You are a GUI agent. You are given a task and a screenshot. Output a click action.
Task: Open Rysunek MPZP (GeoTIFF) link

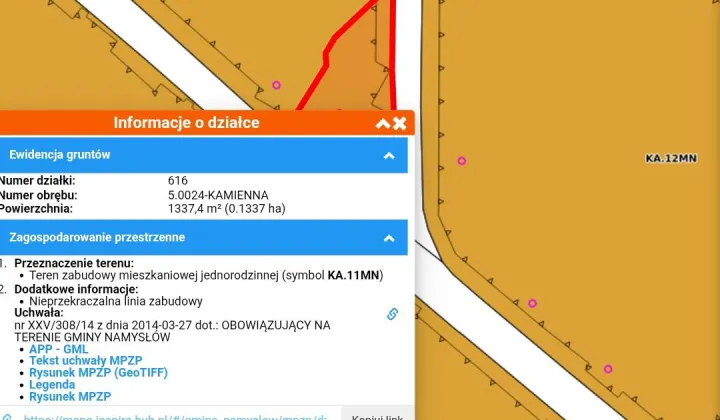(99, 373)
